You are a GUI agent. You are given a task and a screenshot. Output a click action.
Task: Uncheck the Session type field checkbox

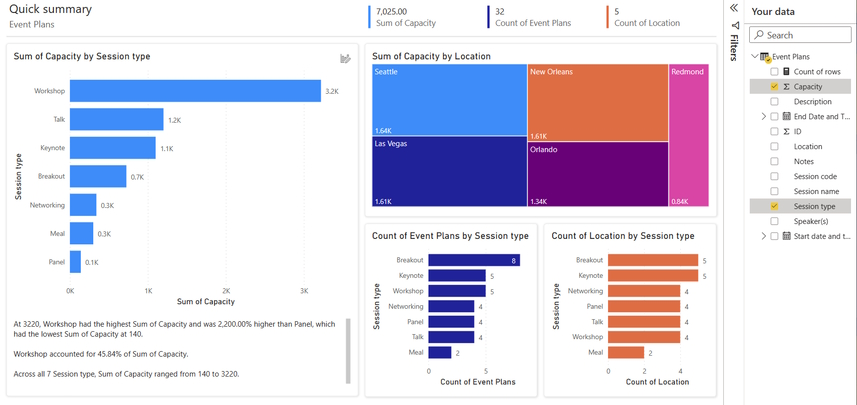point(774,206)
